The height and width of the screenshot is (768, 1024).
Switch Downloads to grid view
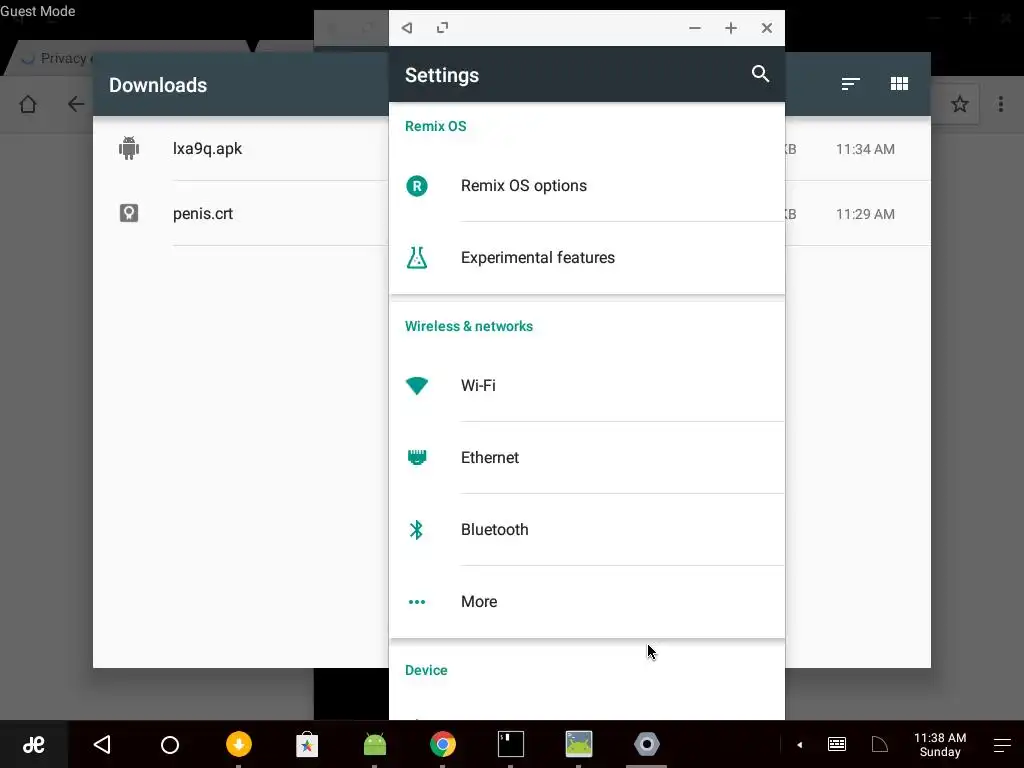tap(899, 84)
